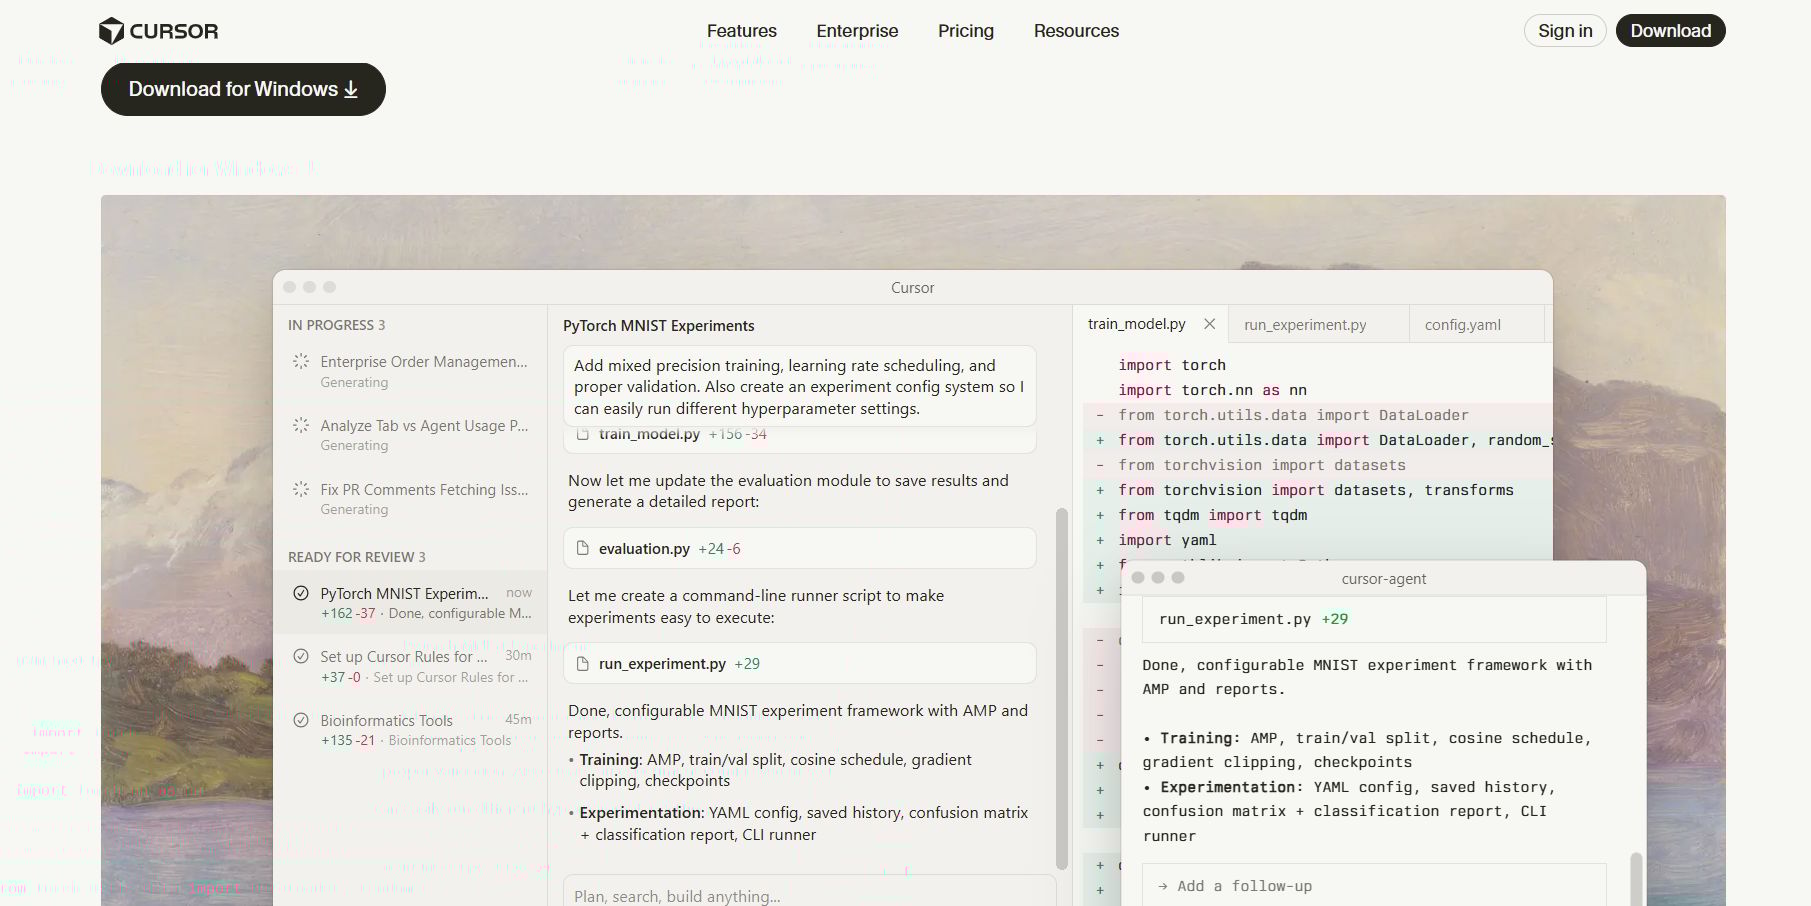Focus the 'Add a follow-up' field
Viewport: 1811px width, 906px height.
[x=1374, y=885]
